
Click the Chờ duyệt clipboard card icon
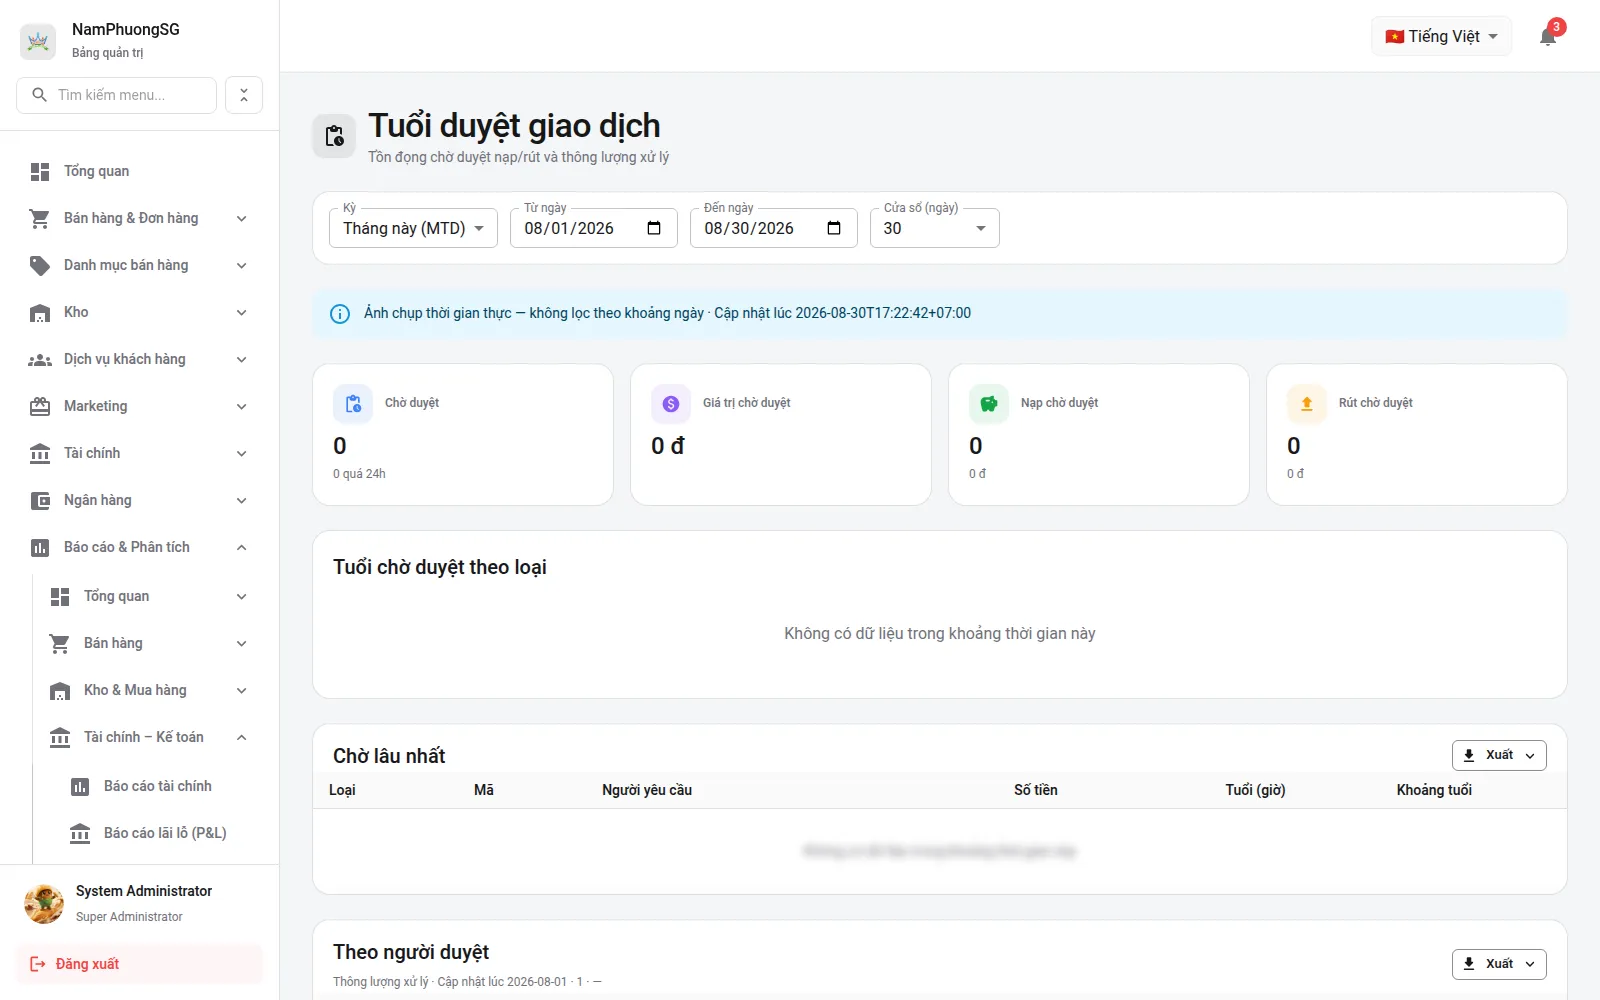click(353, 404)
